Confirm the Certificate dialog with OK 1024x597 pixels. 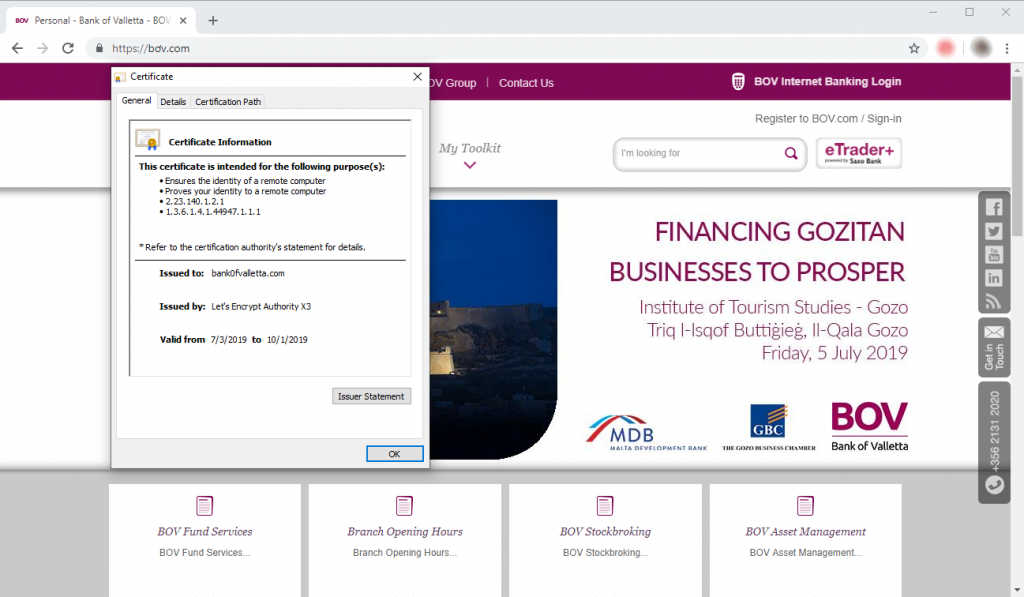tap(394, 454)
